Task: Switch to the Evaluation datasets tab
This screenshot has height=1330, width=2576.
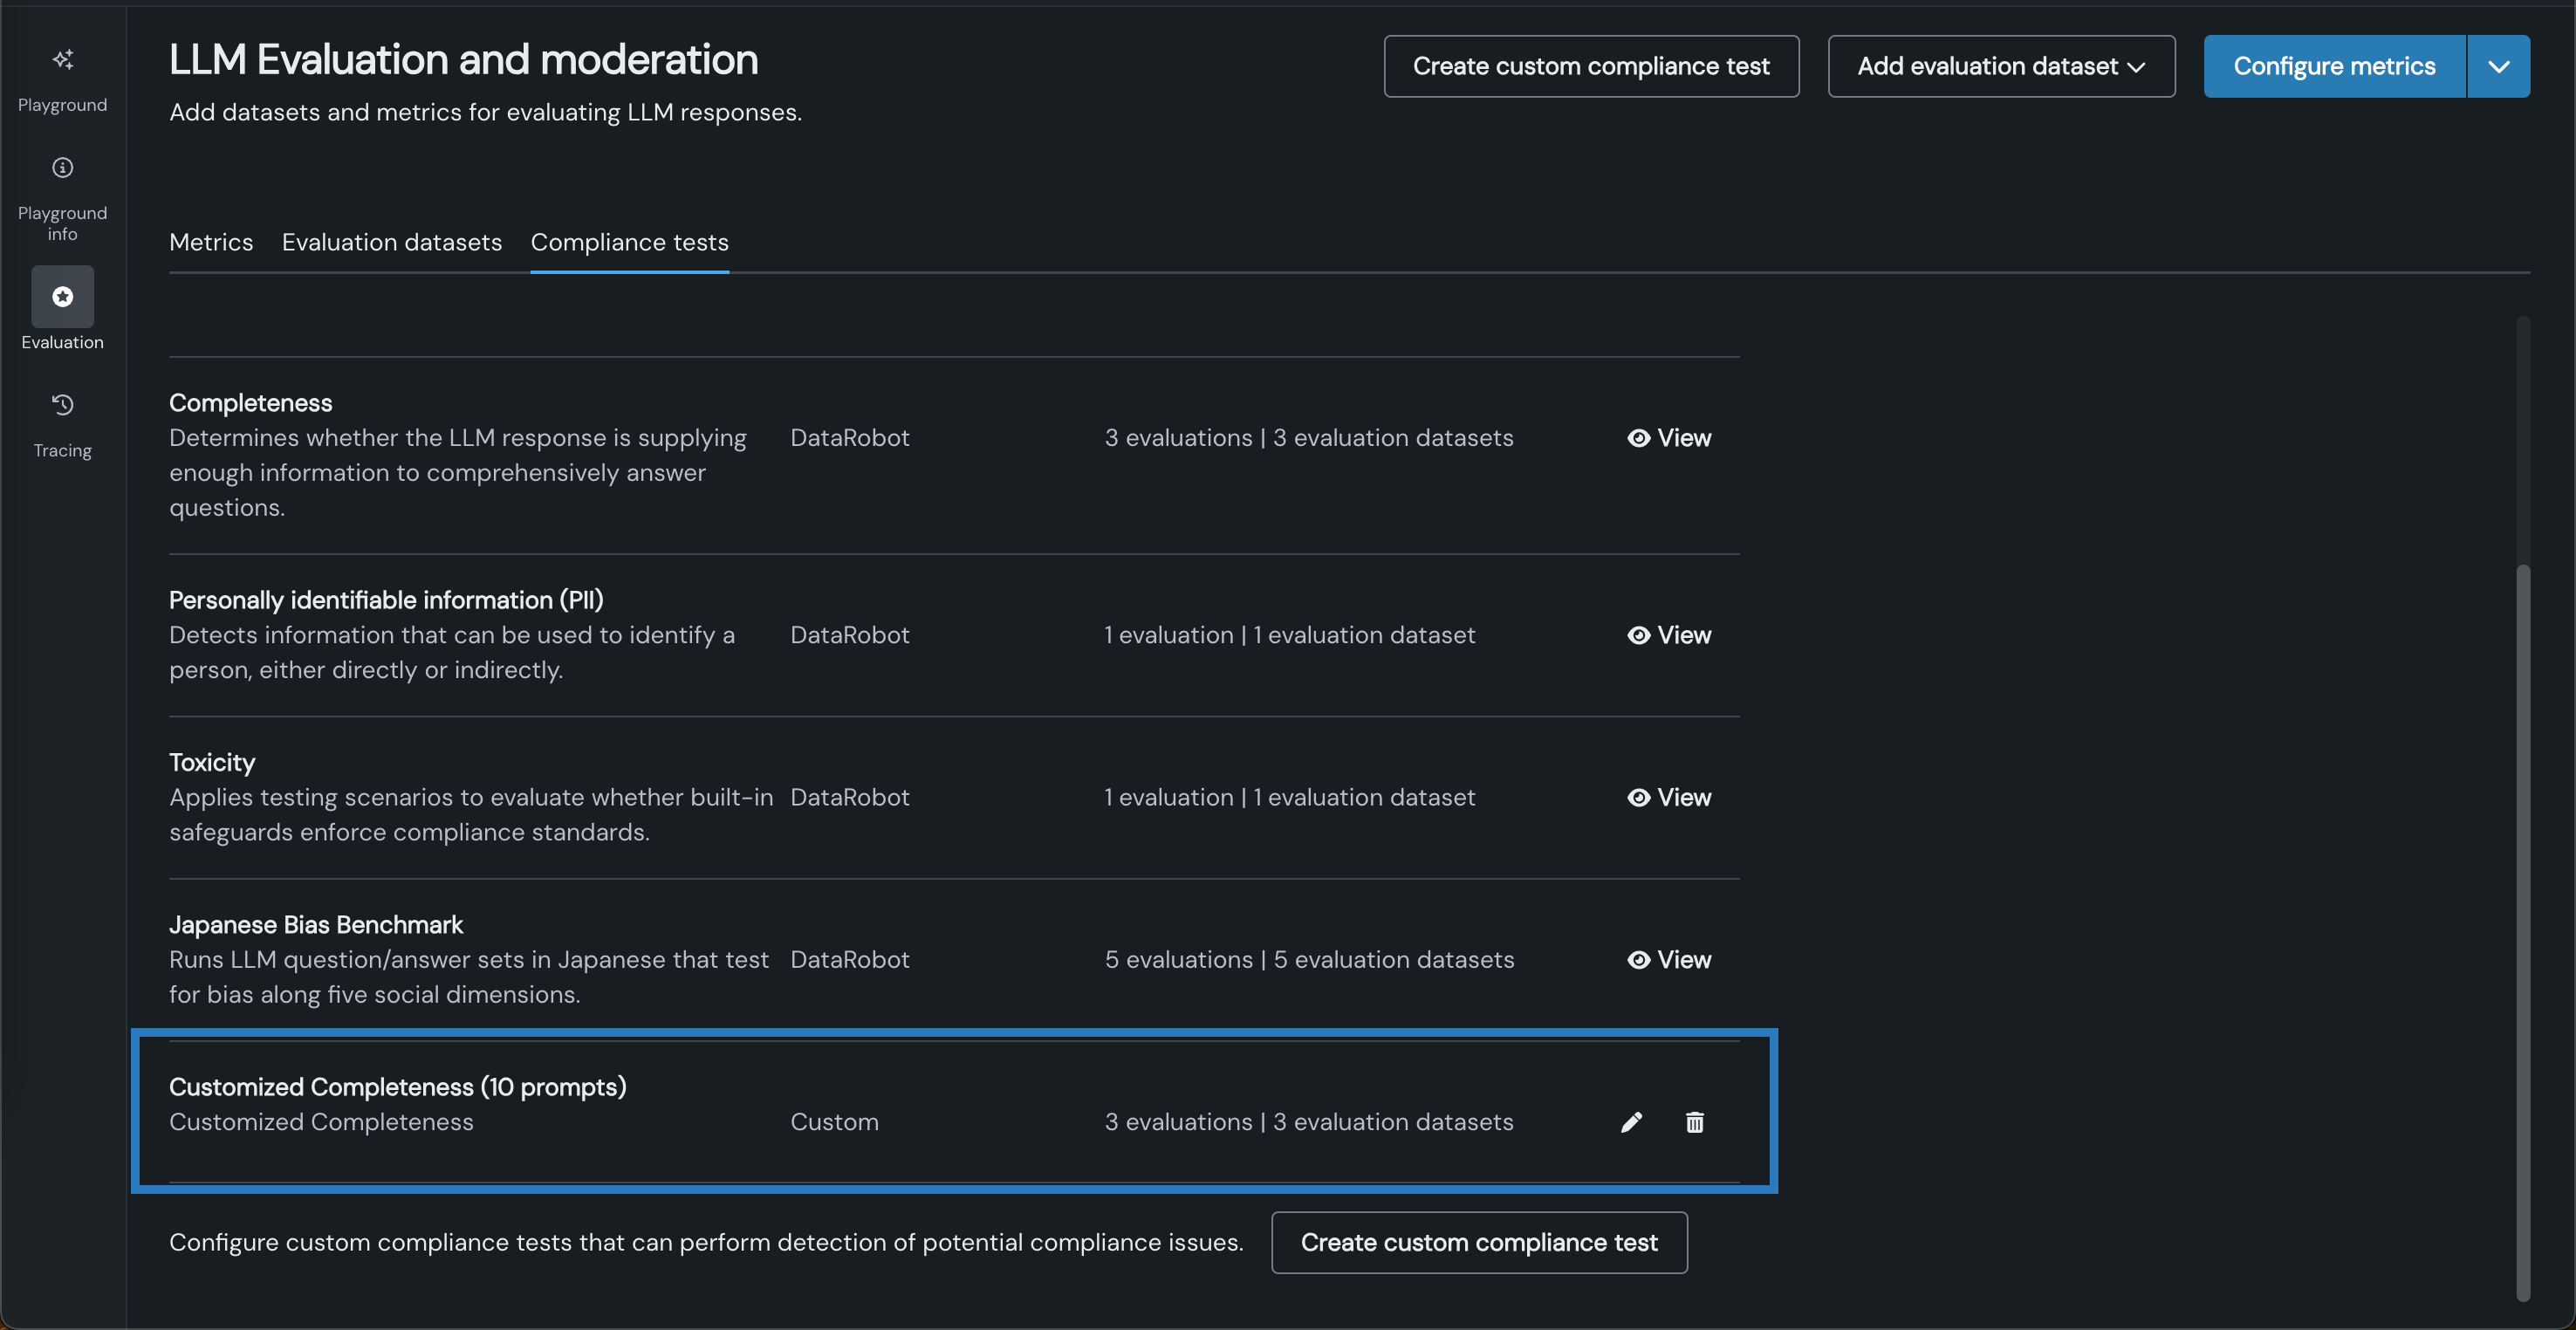Action: pyautogui.click(x=391, y=242)
